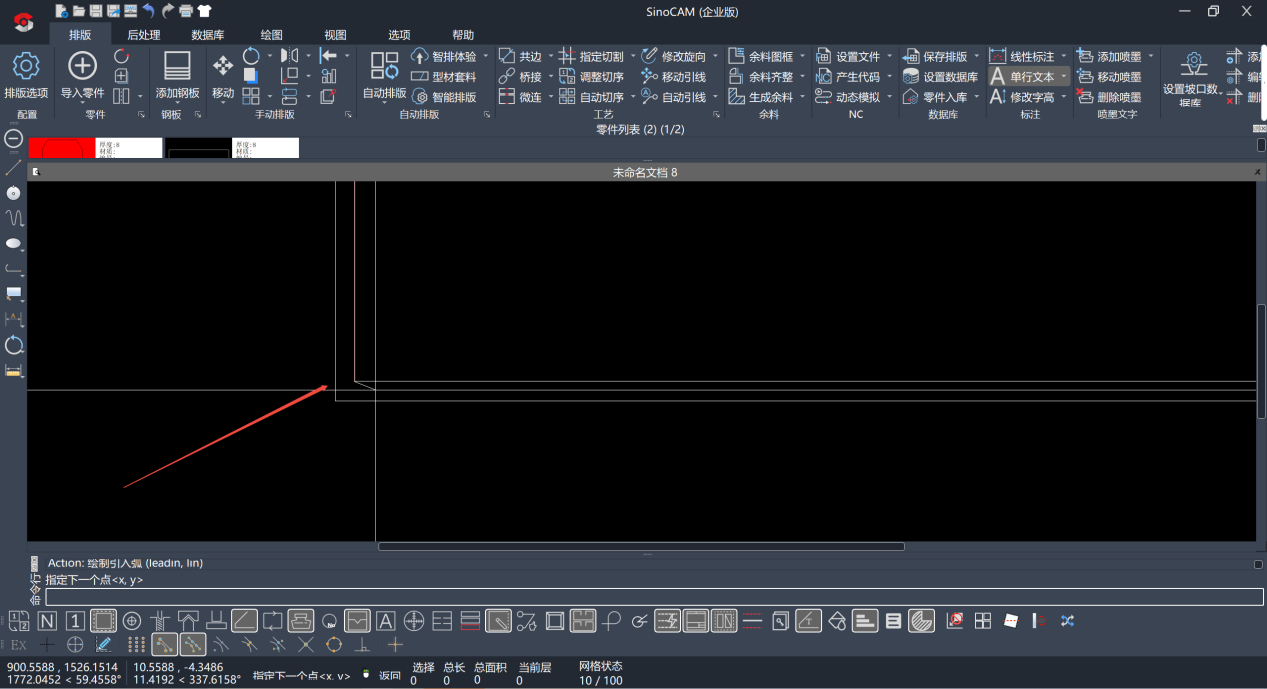Click the intersection X snap icon

pyautogui.click(x=306, y=645)
